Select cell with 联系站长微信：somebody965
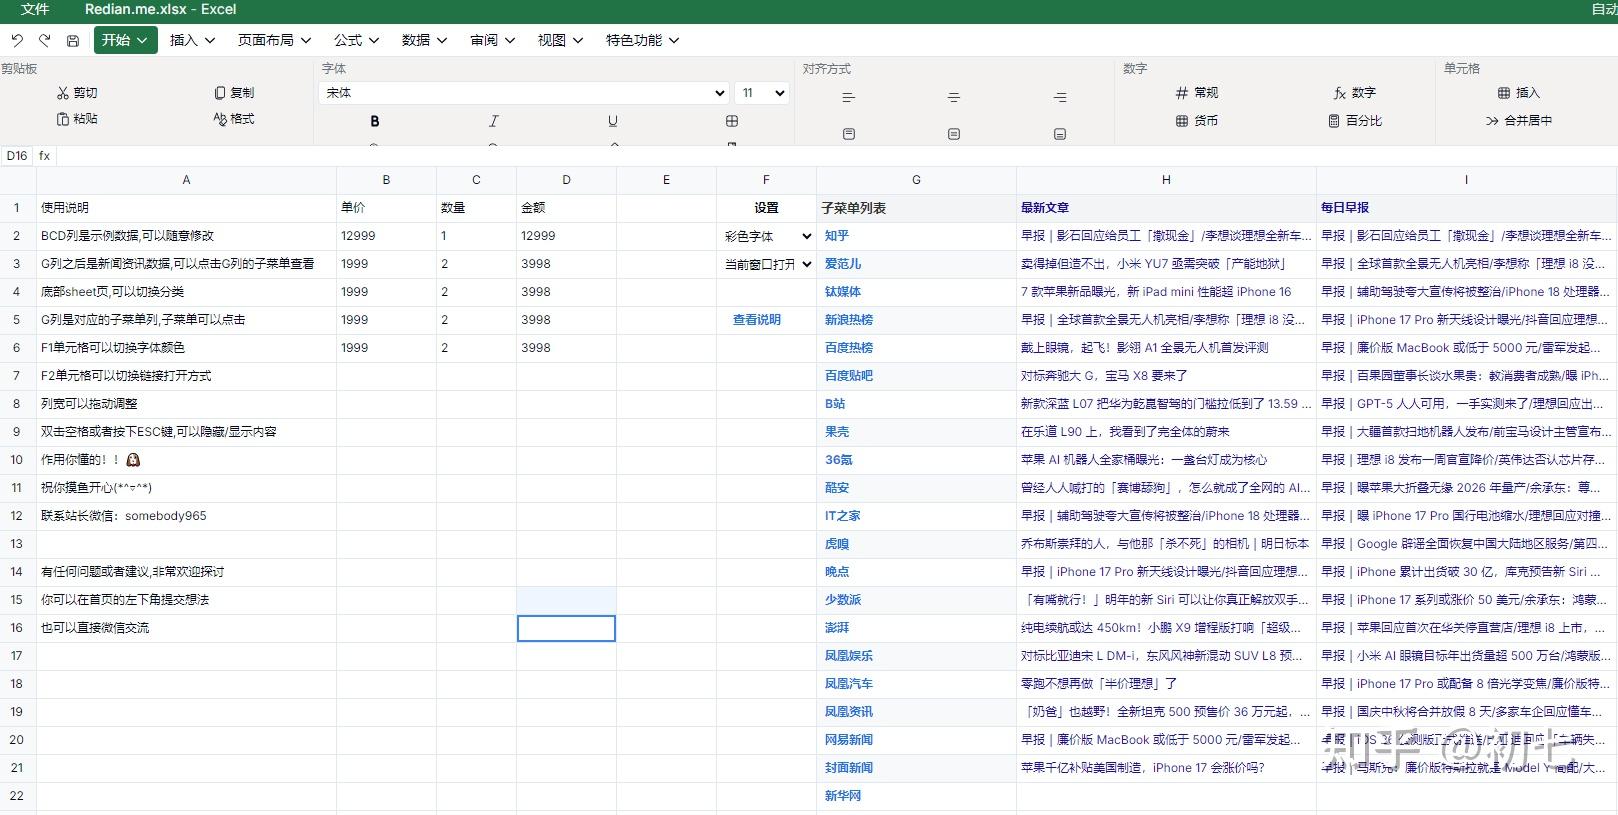1618x815 pixels. 186,516
